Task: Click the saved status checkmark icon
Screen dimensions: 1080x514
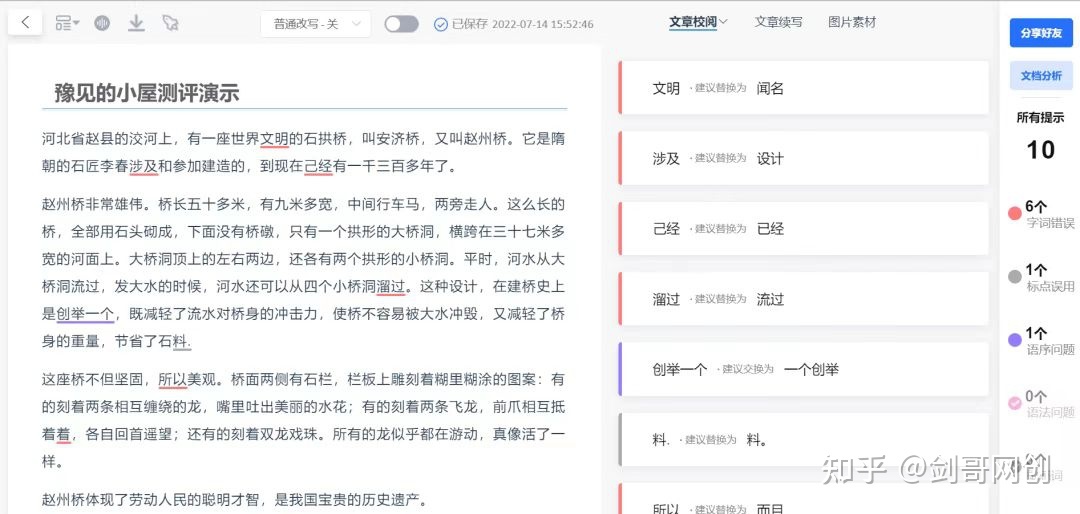Action: [x=441, y=24]
